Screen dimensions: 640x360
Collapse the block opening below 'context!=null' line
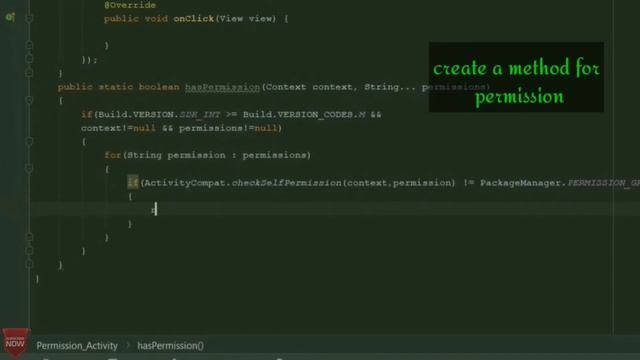(x=29, y=141)
